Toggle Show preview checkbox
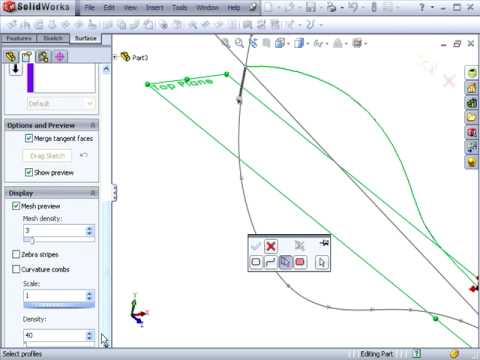 pos(29,172)
